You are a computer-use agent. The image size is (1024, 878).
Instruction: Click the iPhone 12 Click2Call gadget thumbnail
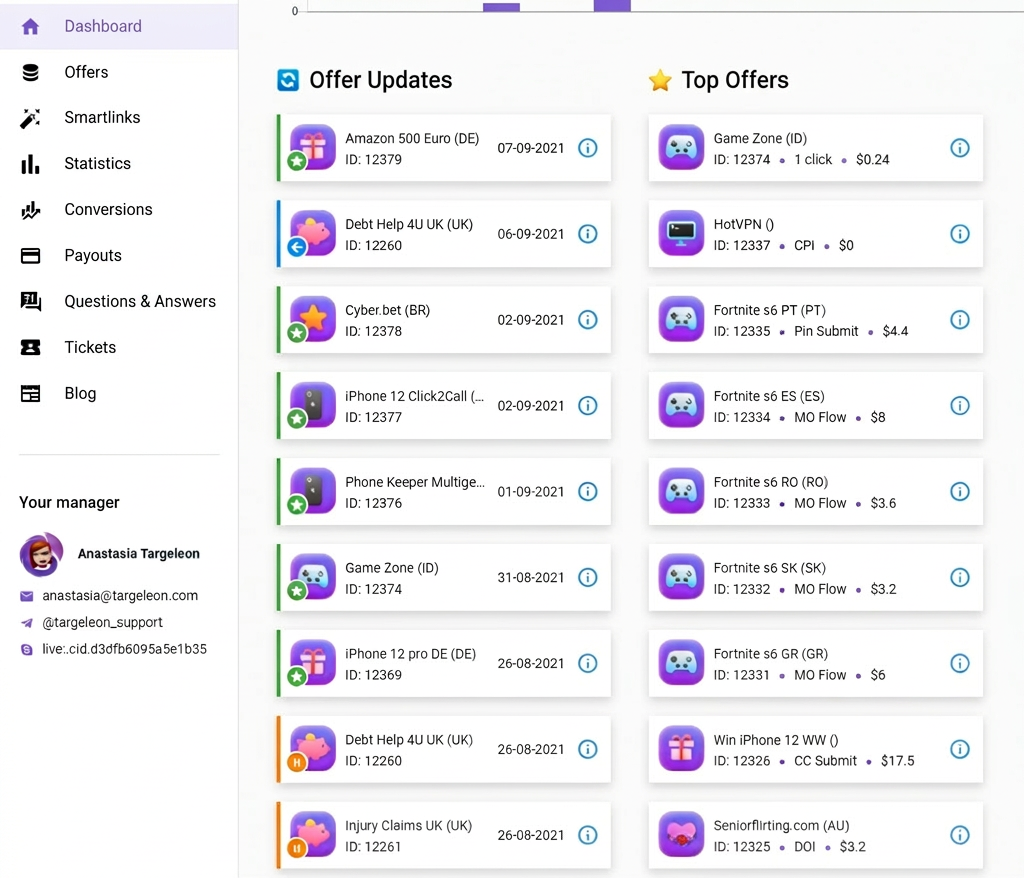[313, 405]
